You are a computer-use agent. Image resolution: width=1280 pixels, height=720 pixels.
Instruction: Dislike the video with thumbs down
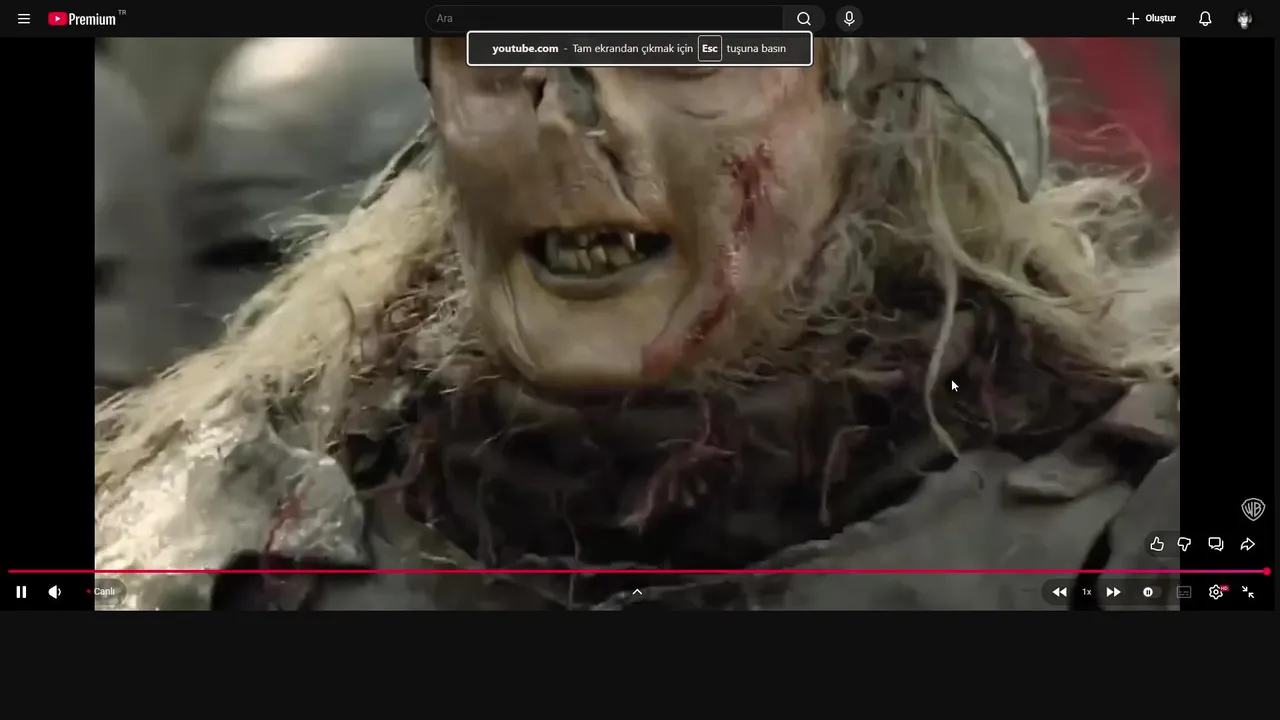coord(1184,544)
